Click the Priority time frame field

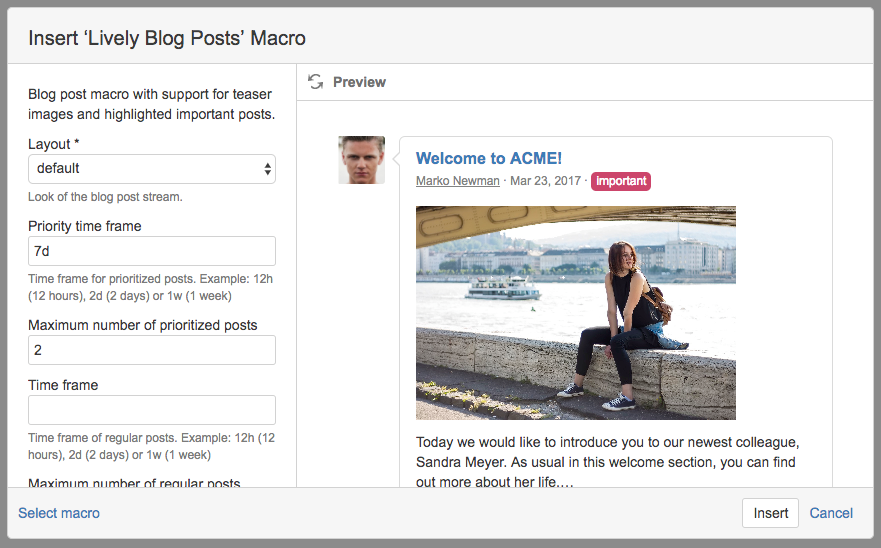[x=152, y=251]
